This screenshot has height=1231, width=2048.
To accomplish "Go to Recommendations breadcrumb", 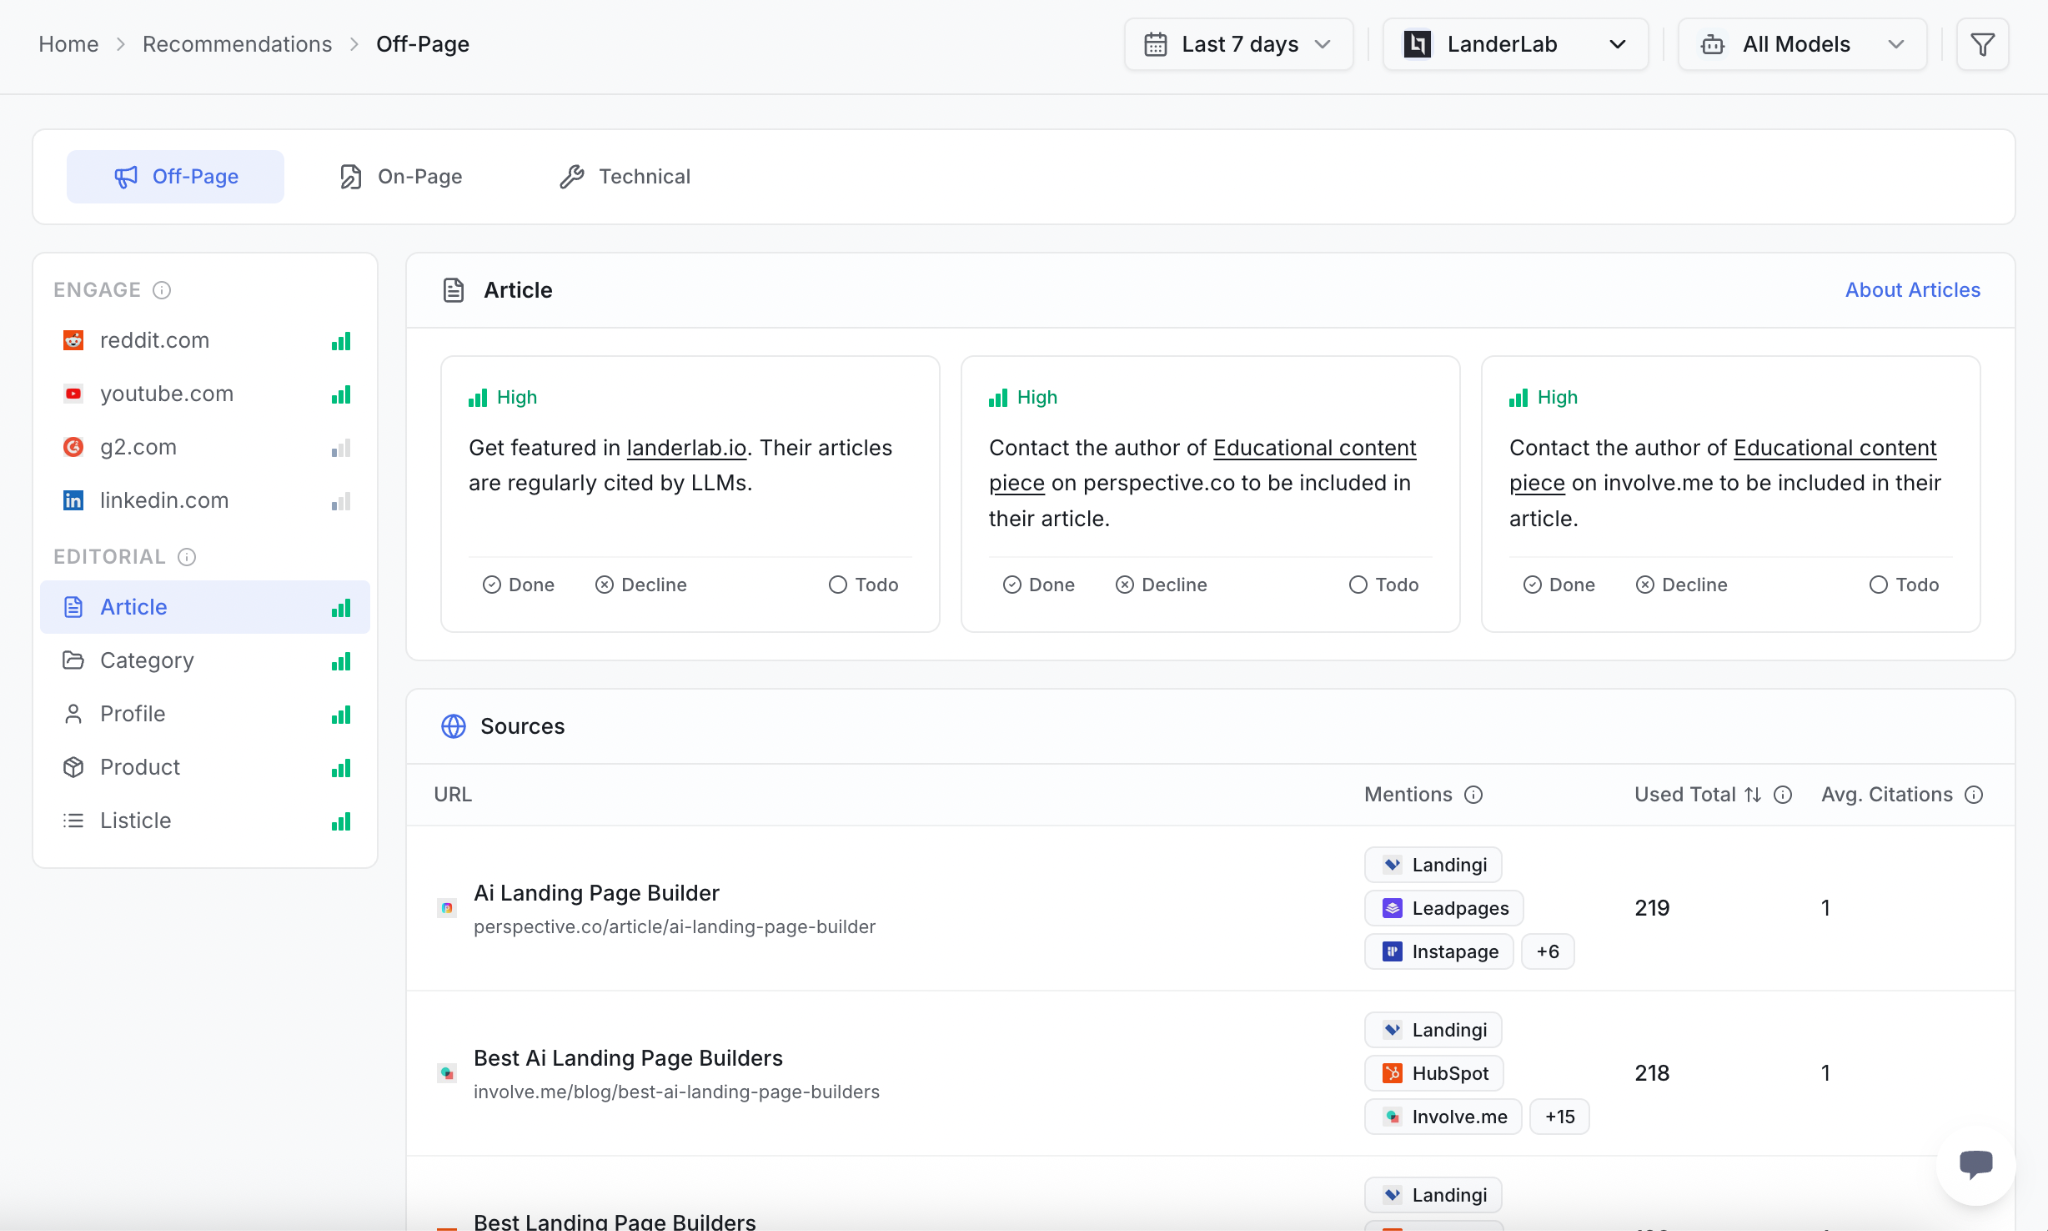I will tap(237, 44).
